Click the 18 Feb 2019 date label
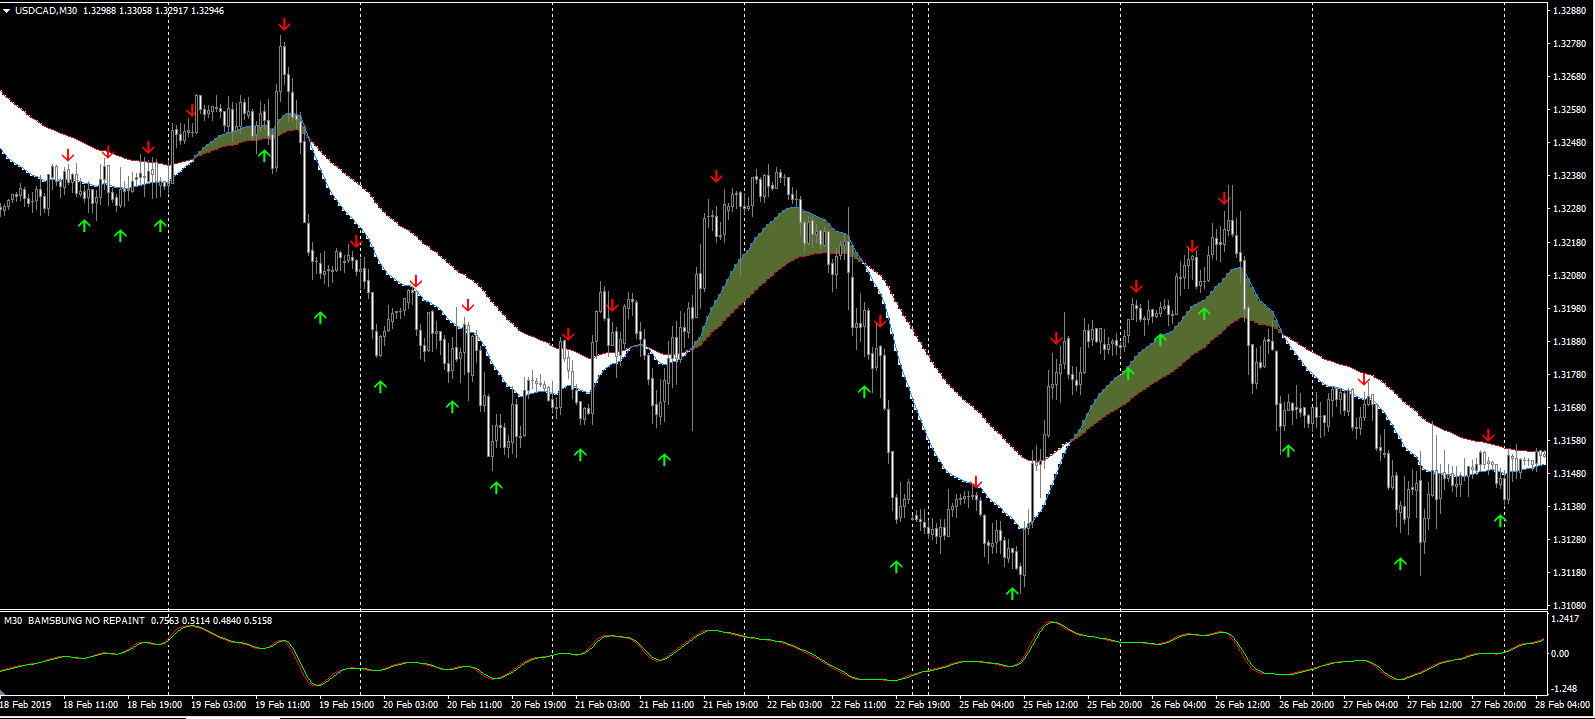This screenshot has height=719, width=1595. [x=26, y=705]
